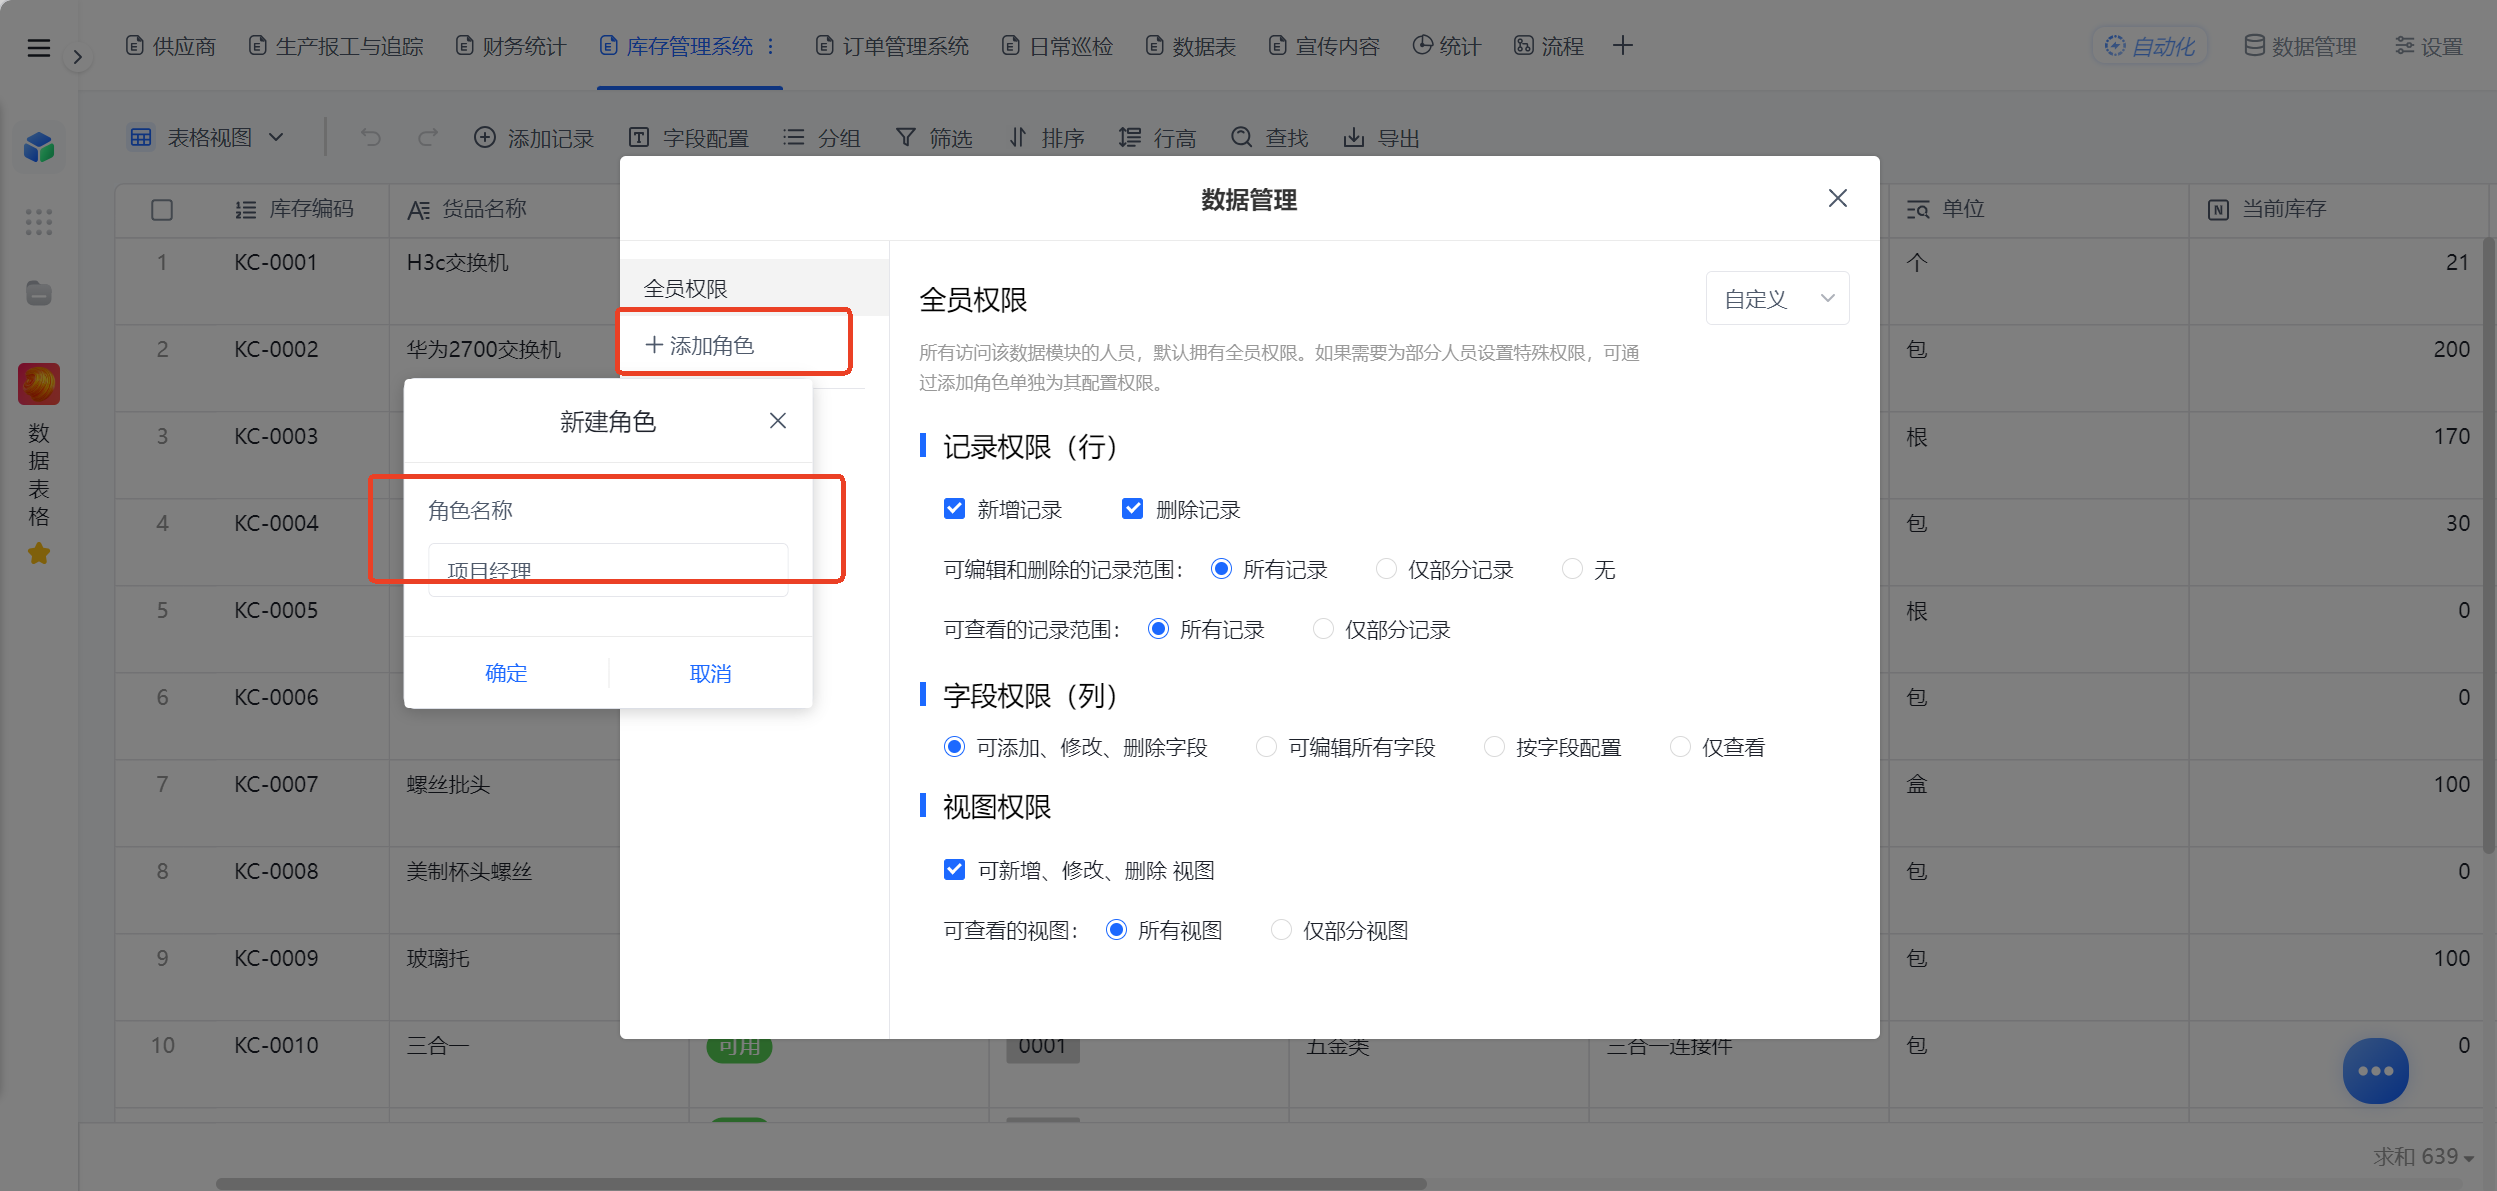This screenshot has width=2497, height=1191.
Task: Click the undo arrow icon
Action: pos(371,137)
